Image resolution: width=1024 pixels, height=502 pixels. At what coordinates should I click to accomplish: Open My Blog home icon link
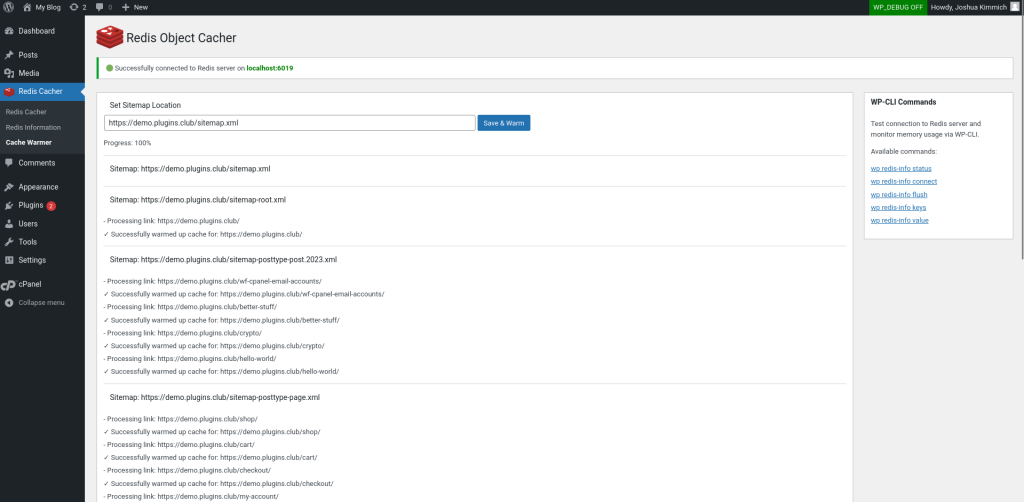pyautogui.click(x=27, y=7)
